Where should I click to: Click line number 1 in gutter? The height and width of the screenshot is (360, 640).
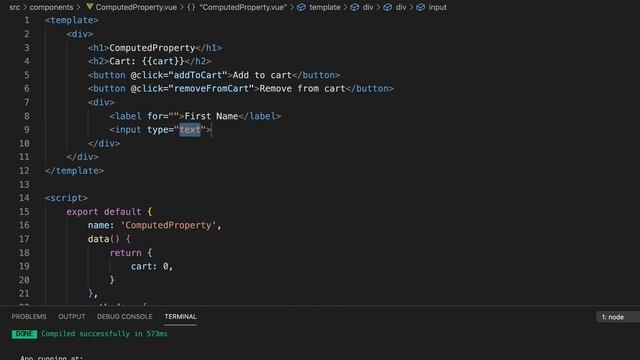27,20
